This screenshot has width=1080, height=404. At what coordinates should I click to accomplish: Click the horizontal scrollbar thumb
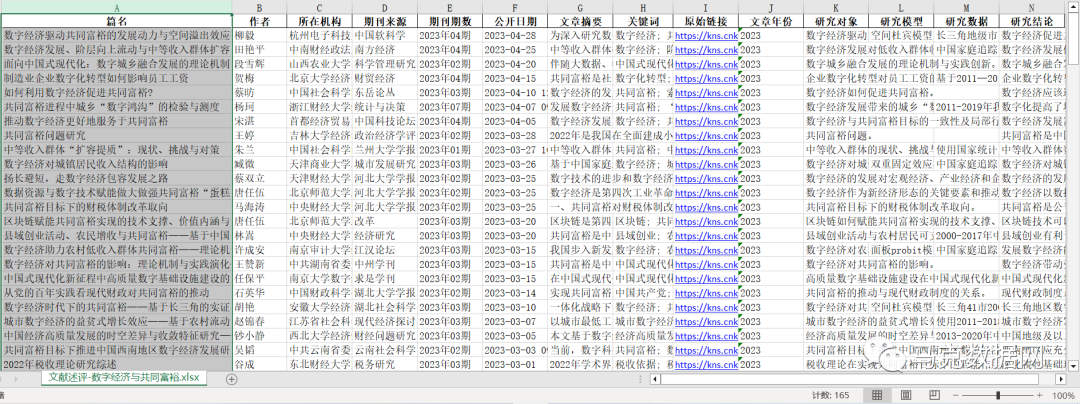coord(849,379)
